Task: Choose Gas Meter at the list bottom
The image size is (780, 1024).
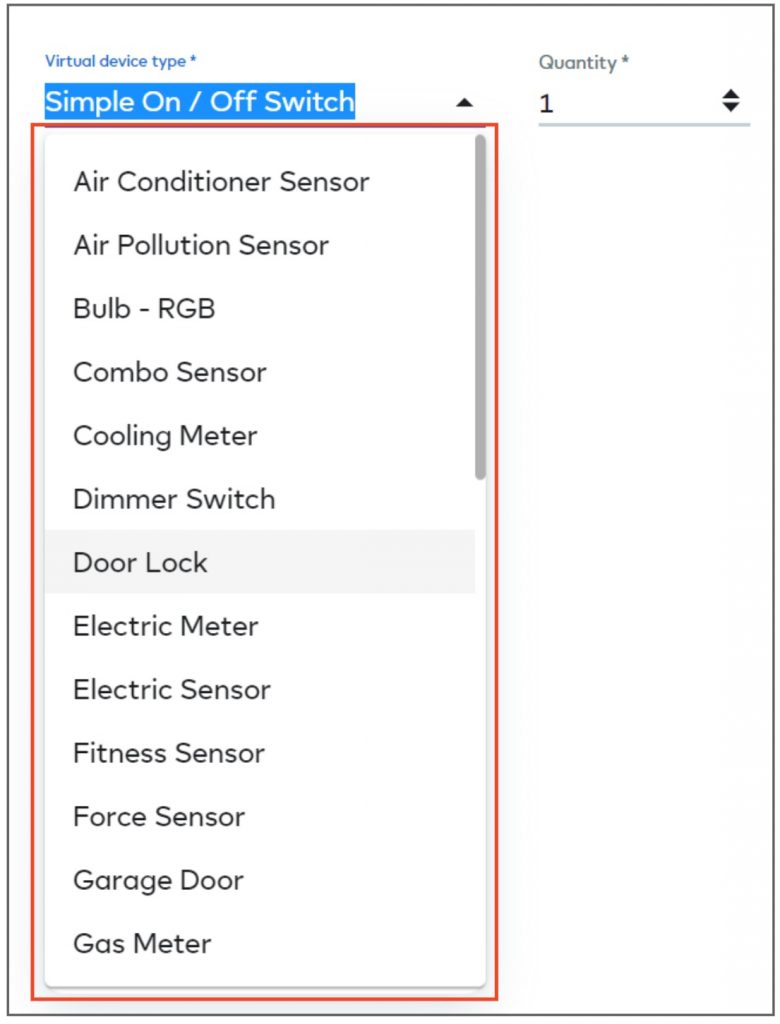Action: point(141,943)
